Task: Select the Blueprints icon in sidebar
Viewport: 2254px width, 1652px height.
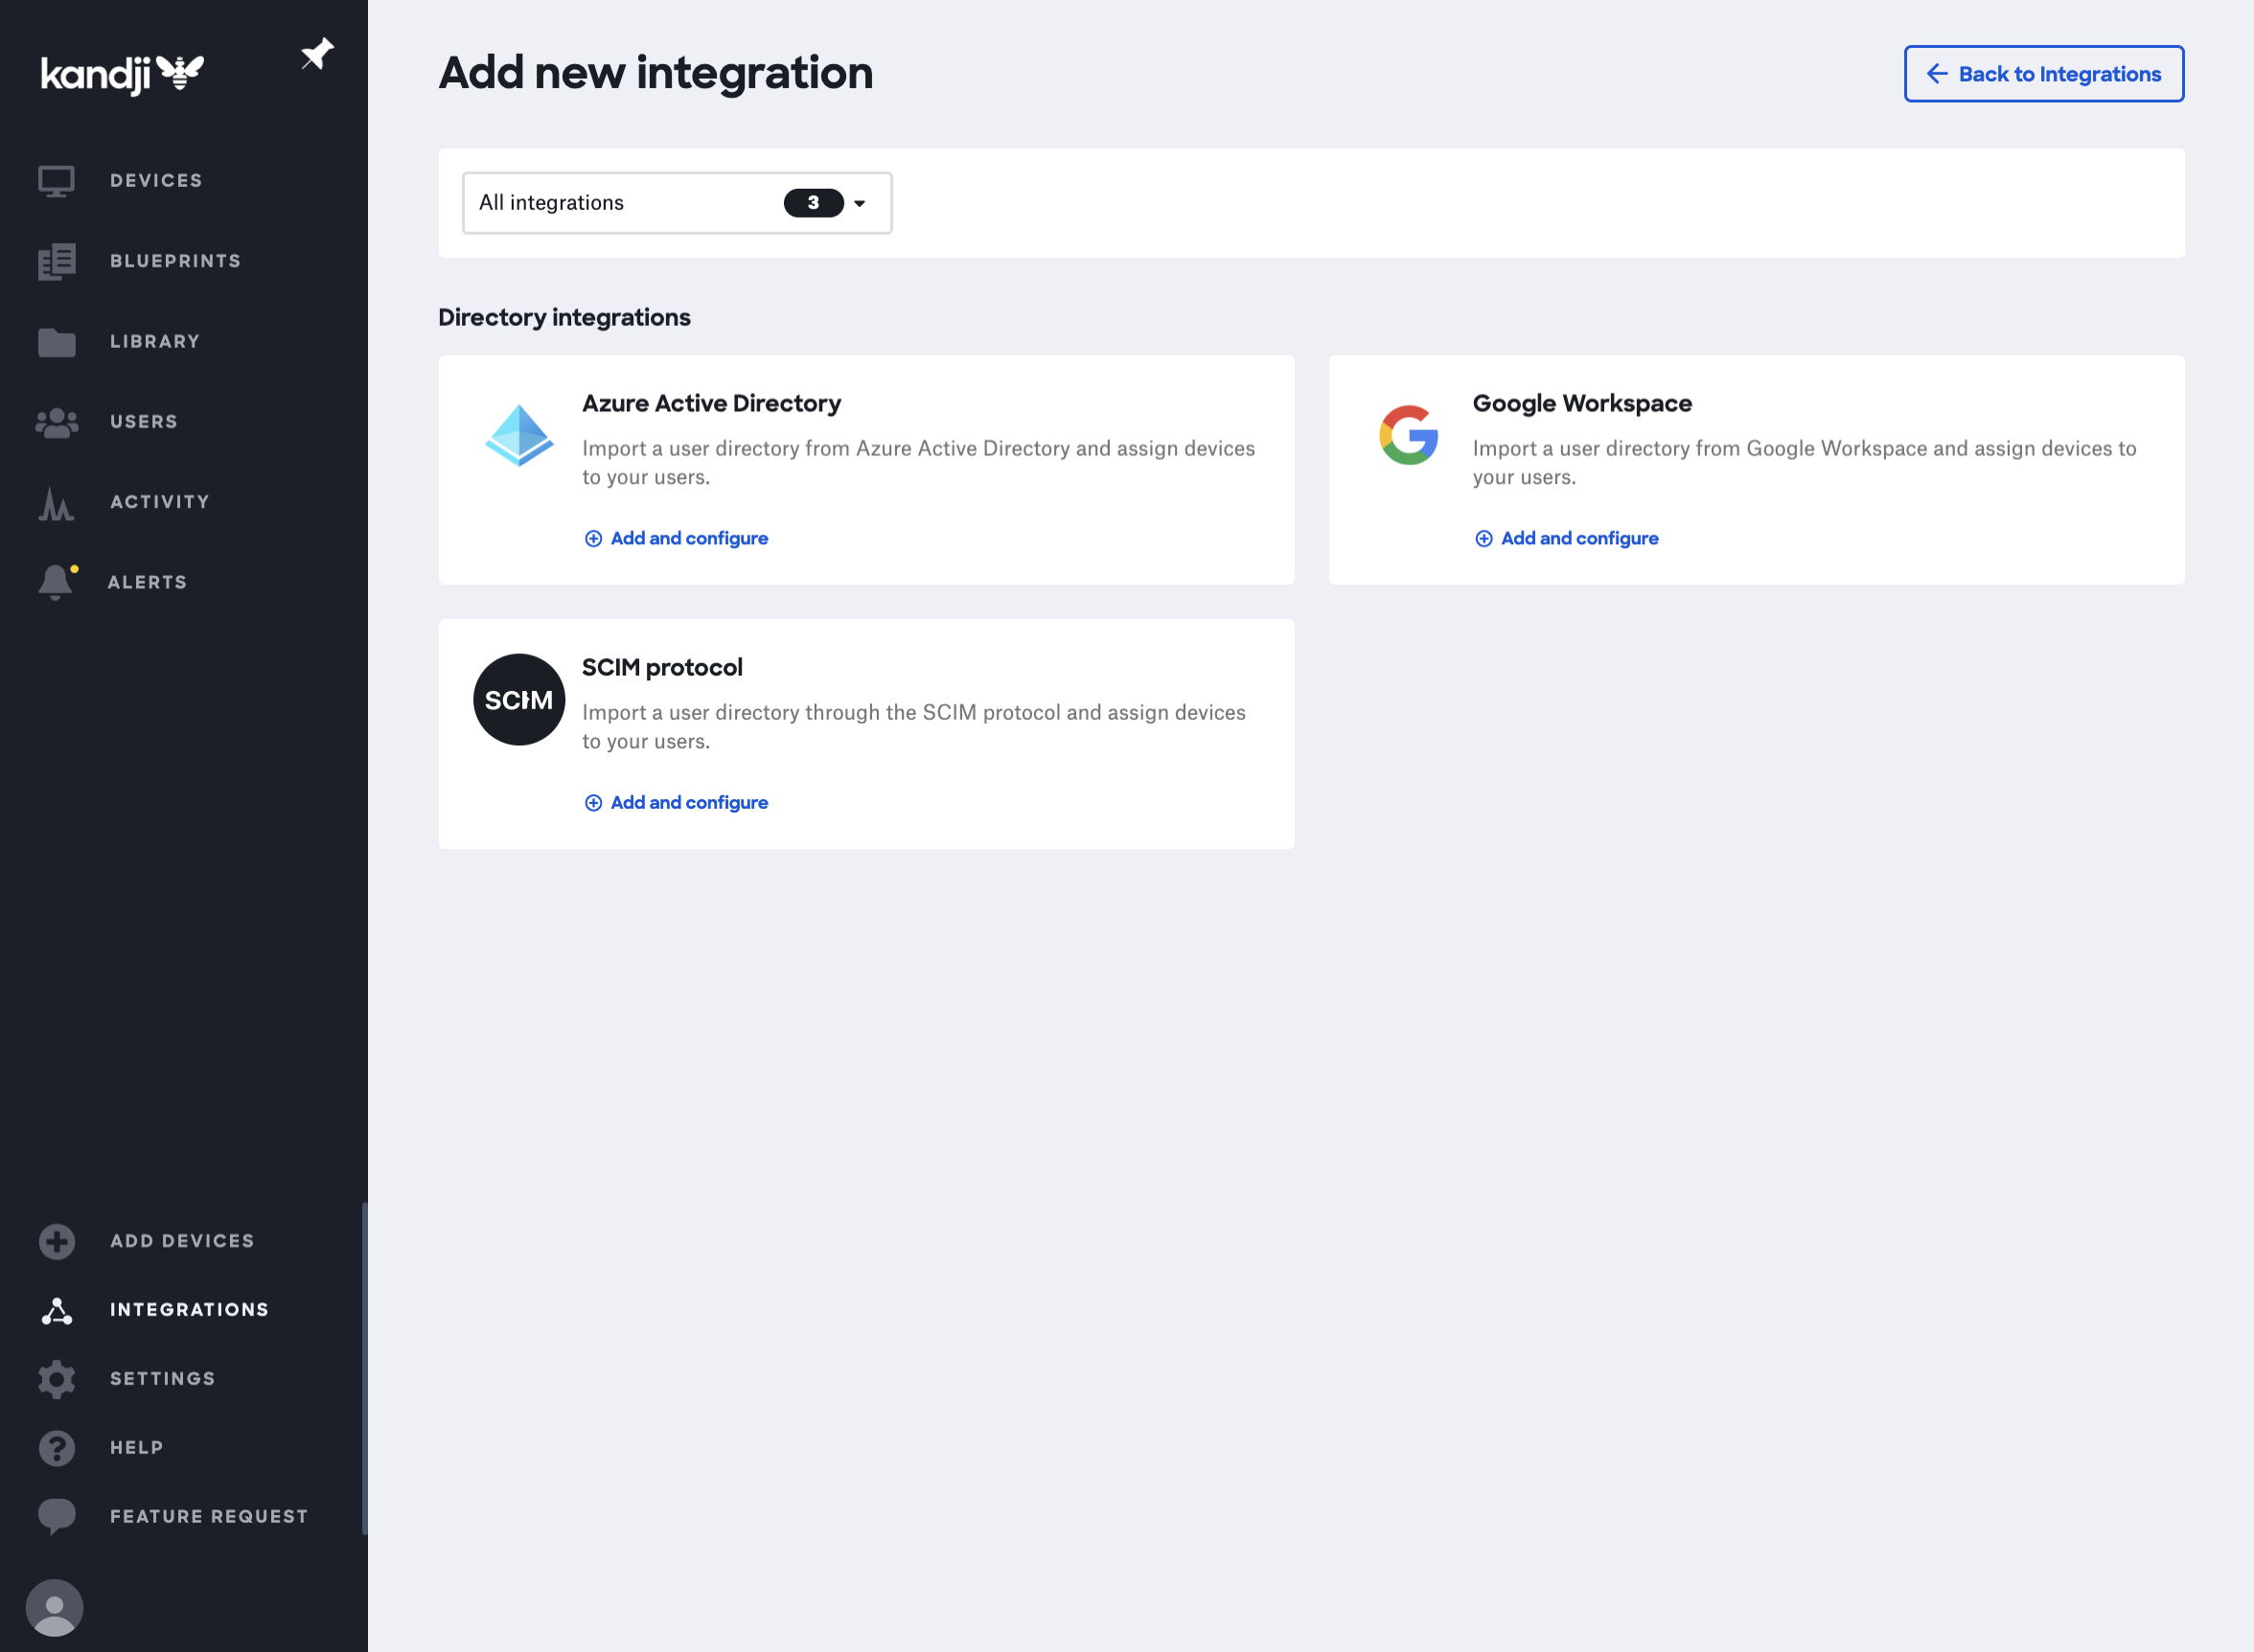Action: [56, 261]
